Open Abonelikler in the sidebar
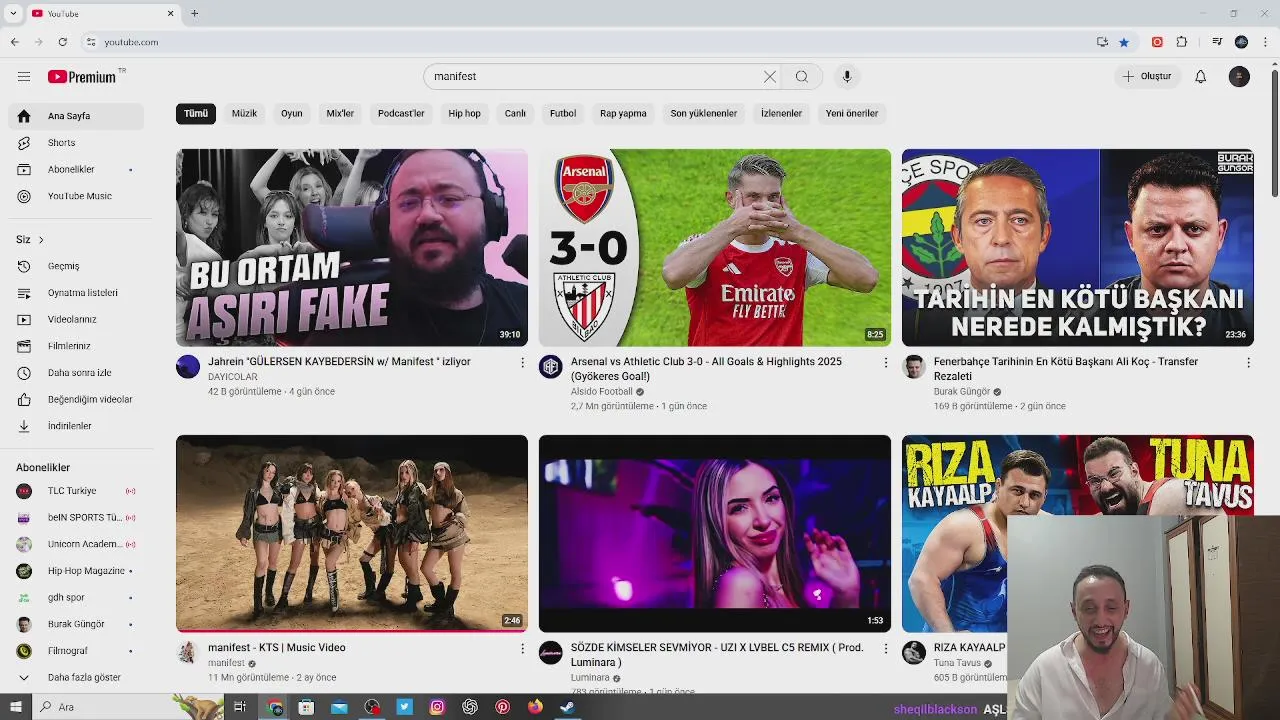Image resolution: width=1280 pixels, height=720 pixels. pos(76,169)
